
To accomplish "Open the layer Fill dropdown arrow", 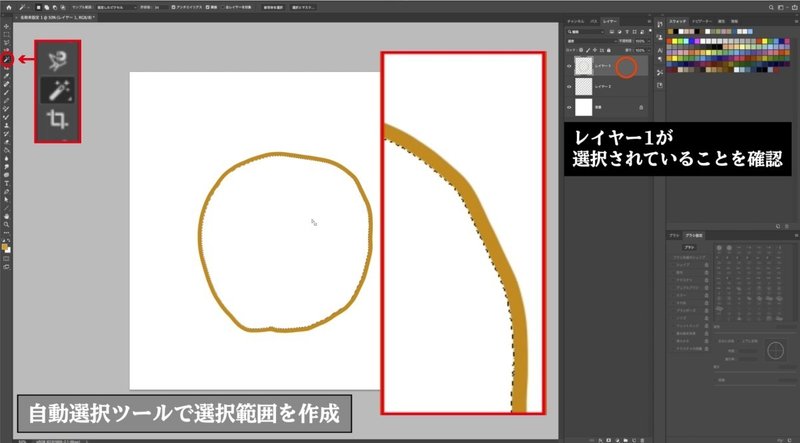I will coord(649,51).
